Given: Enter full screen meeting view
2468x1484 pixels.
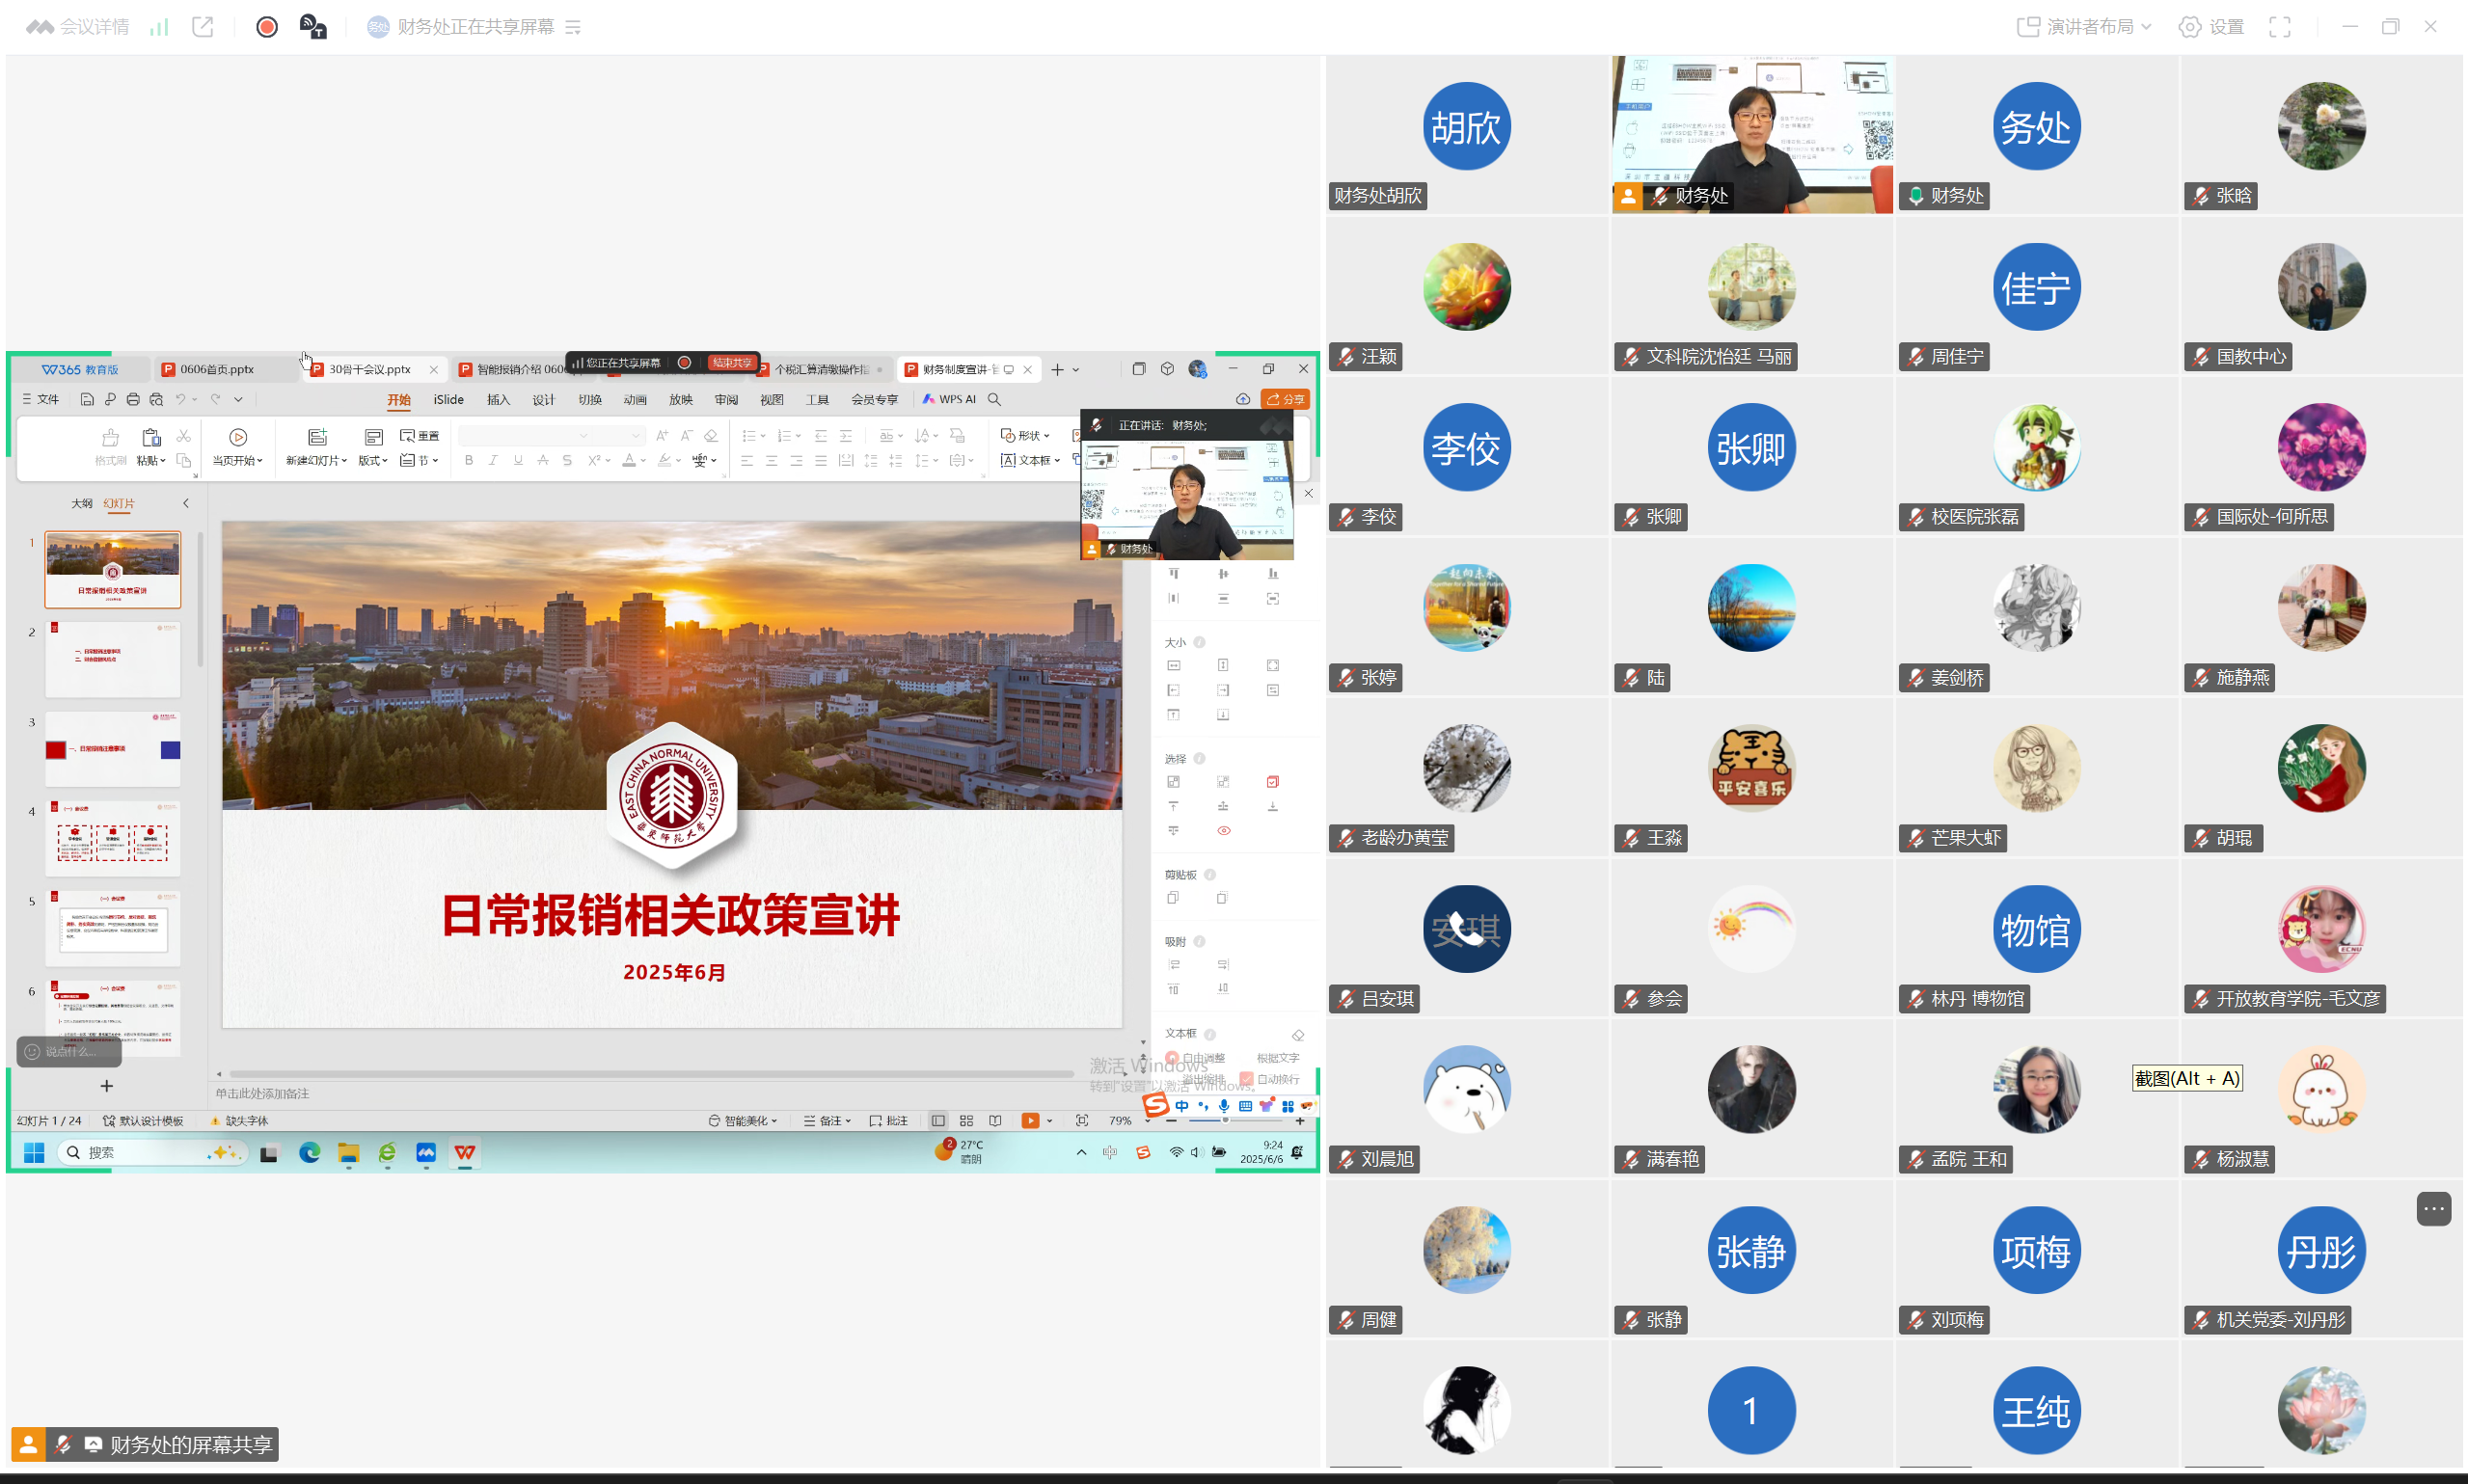Looking at the screenshot, I should point(2279,27).
